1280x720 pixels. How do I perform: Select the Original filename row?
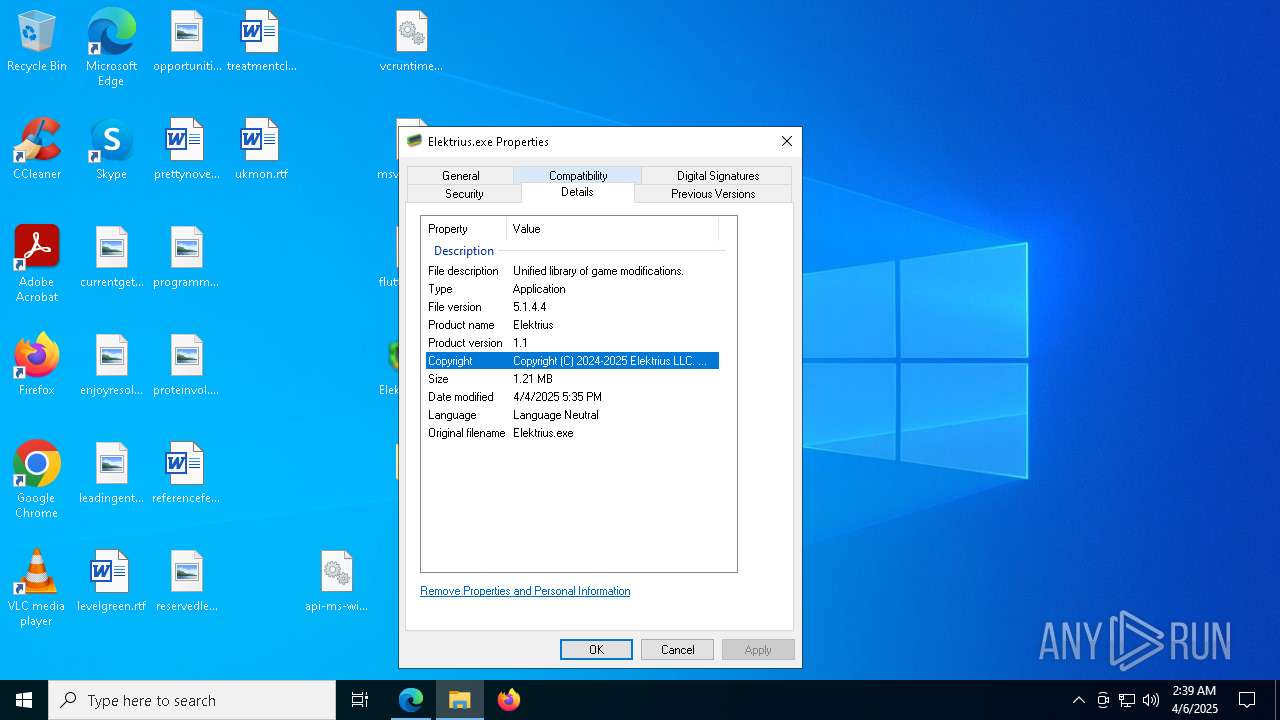tap(572, 433)
